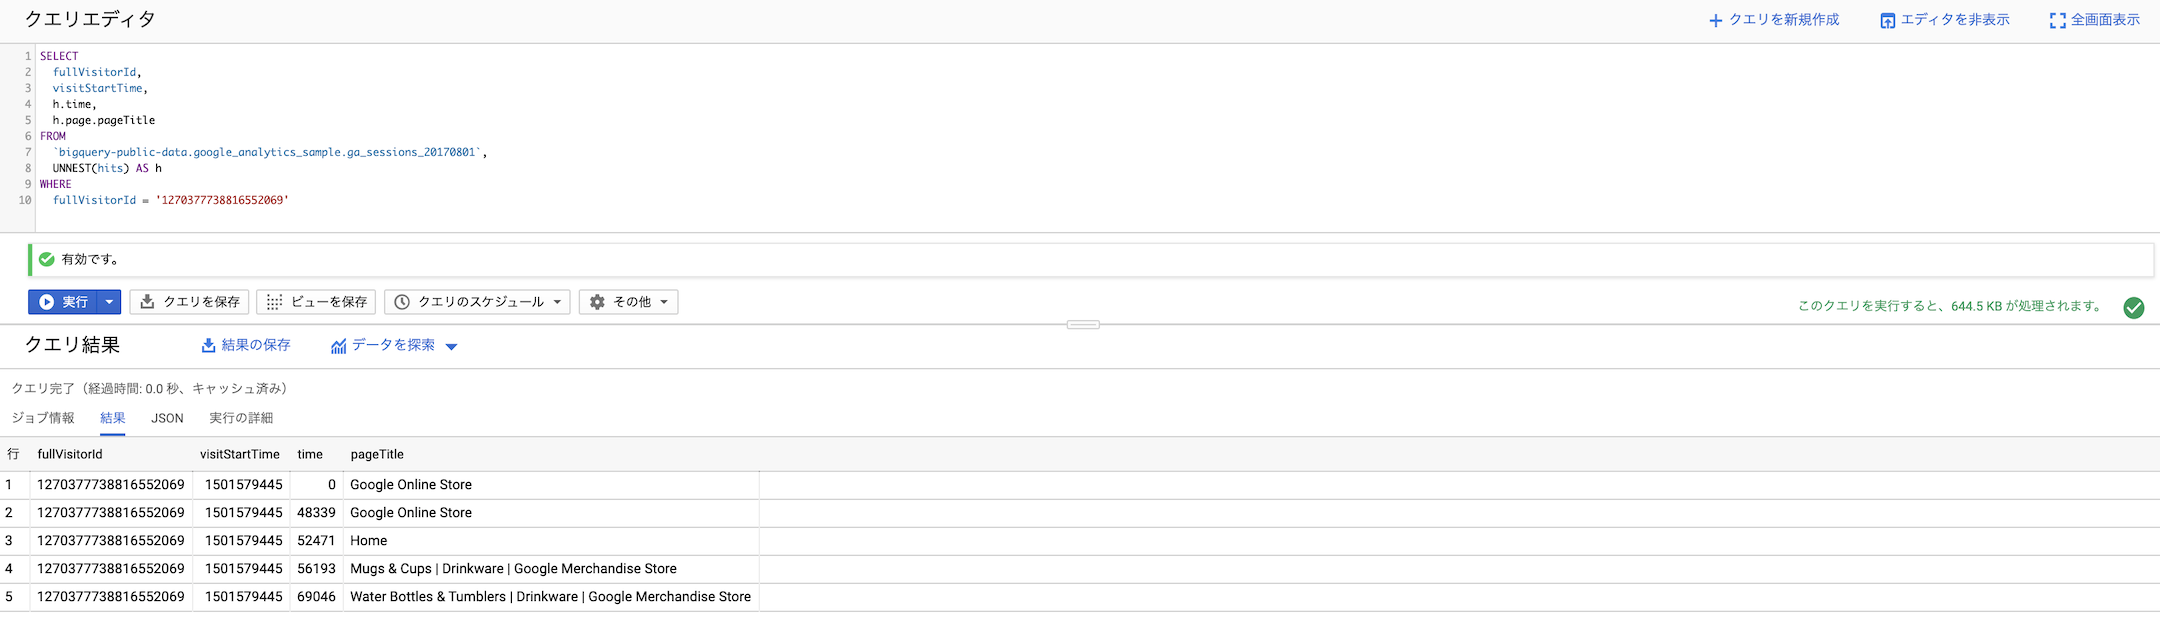Open the 実行の詳細 tab
This screenshot has width=2160, height=640.
241,418
